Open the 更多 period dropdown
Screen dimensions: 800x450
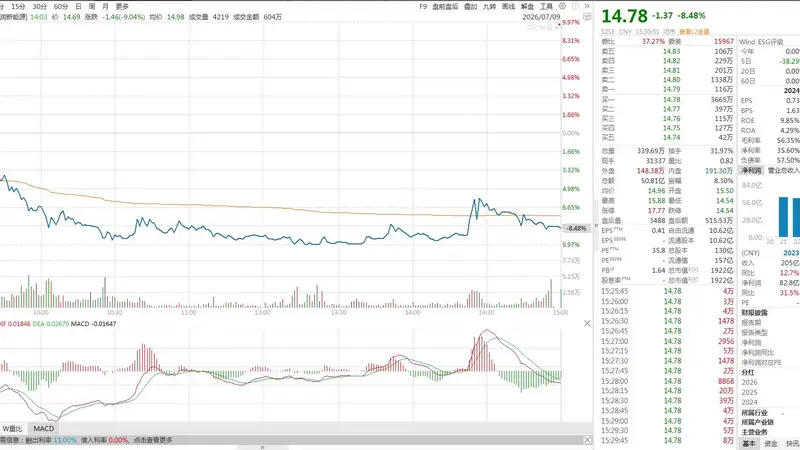pos(122,7)
